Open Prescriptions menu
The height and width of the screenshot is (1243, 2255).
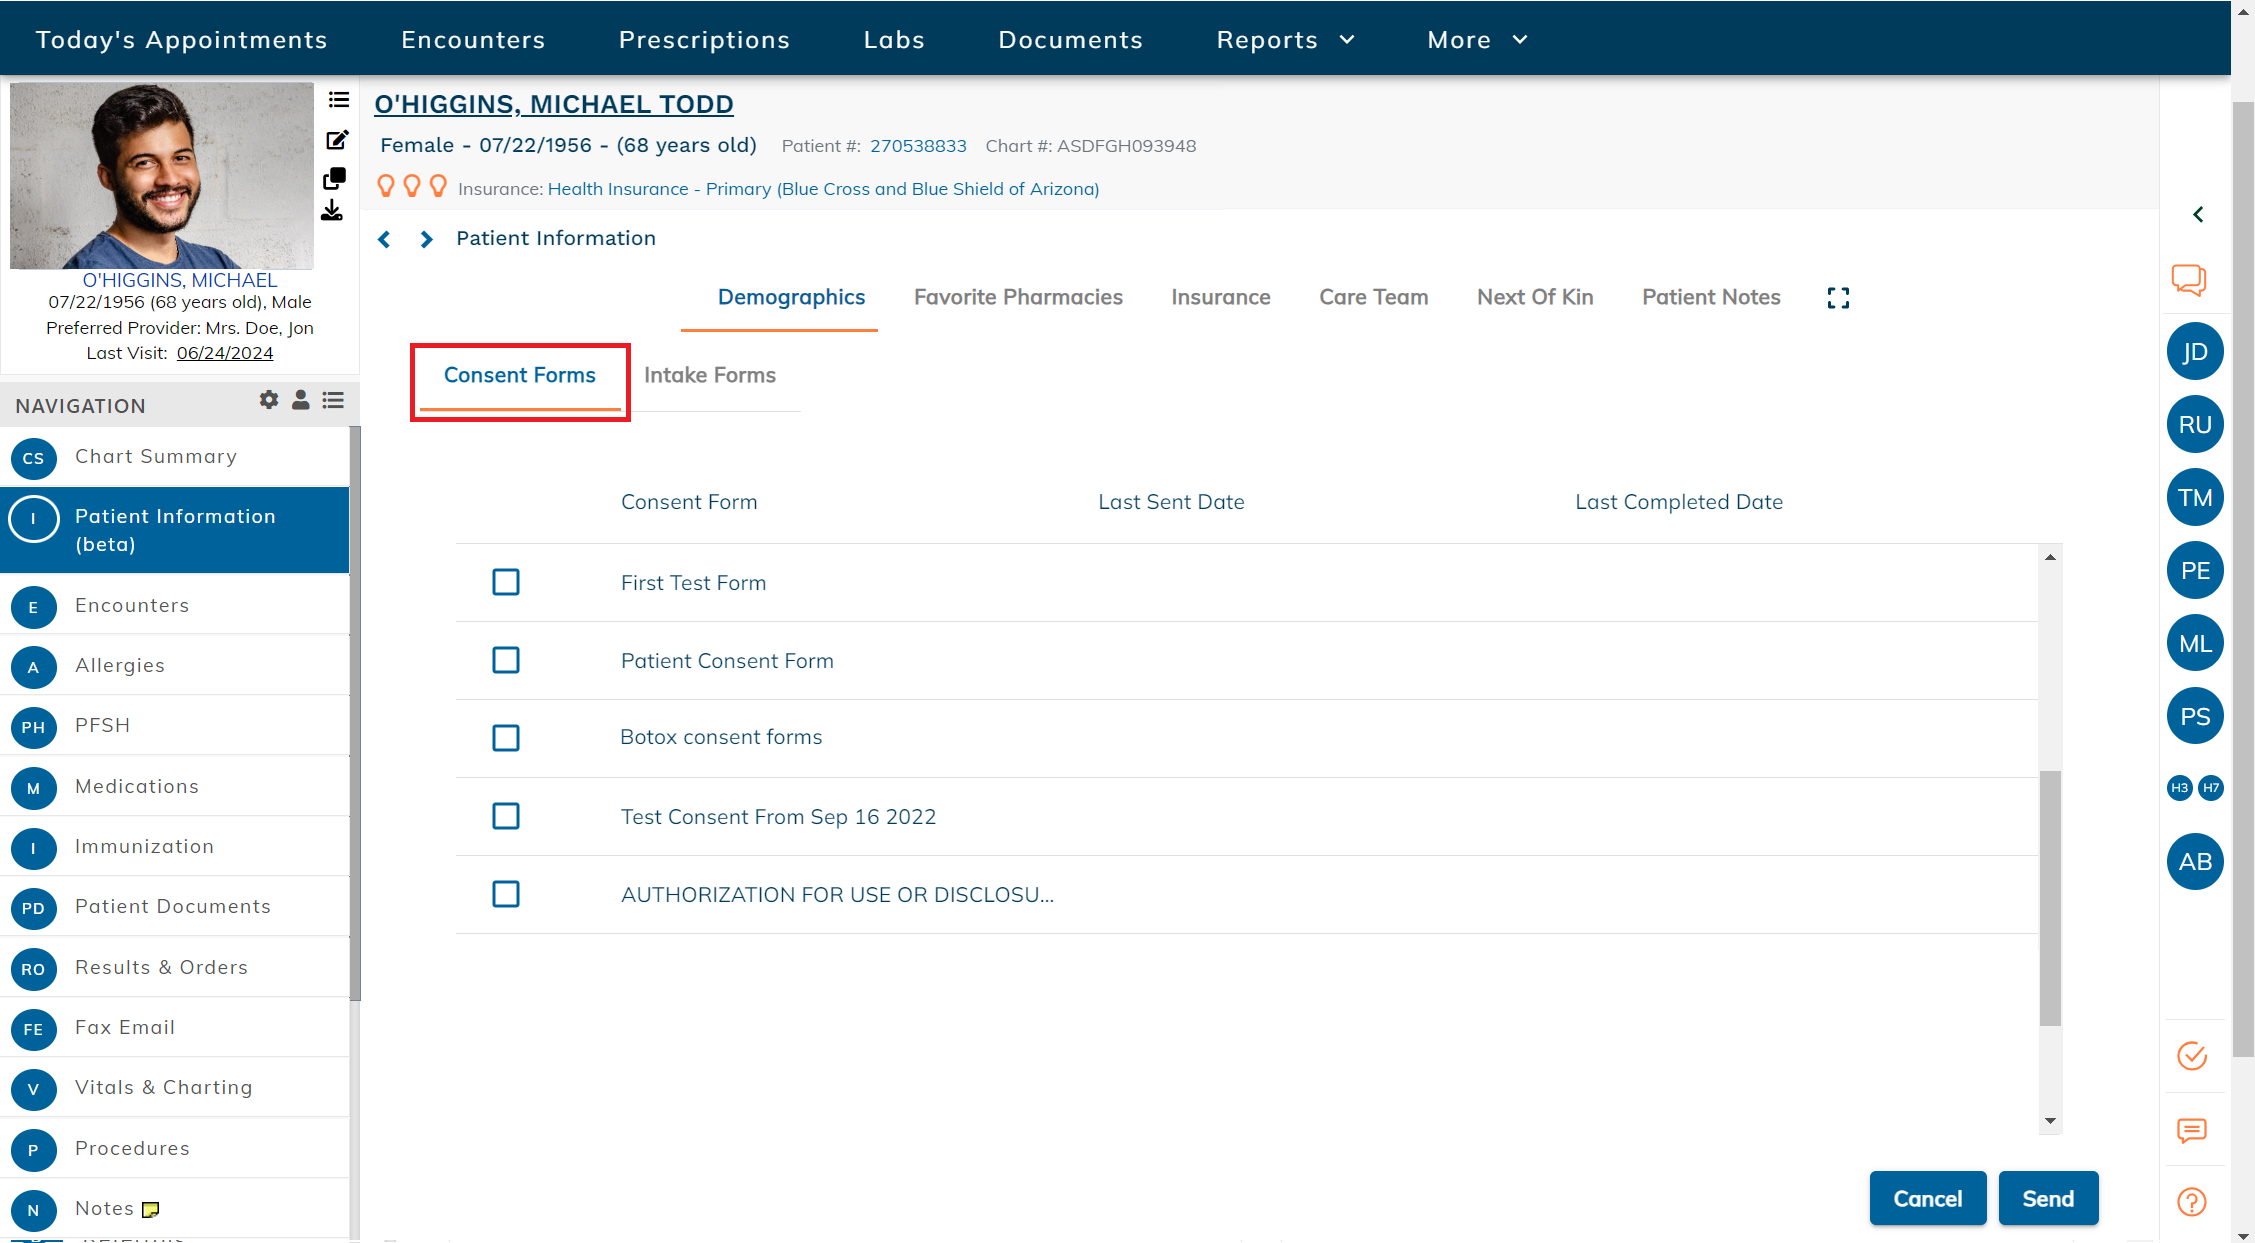[704, 40]
